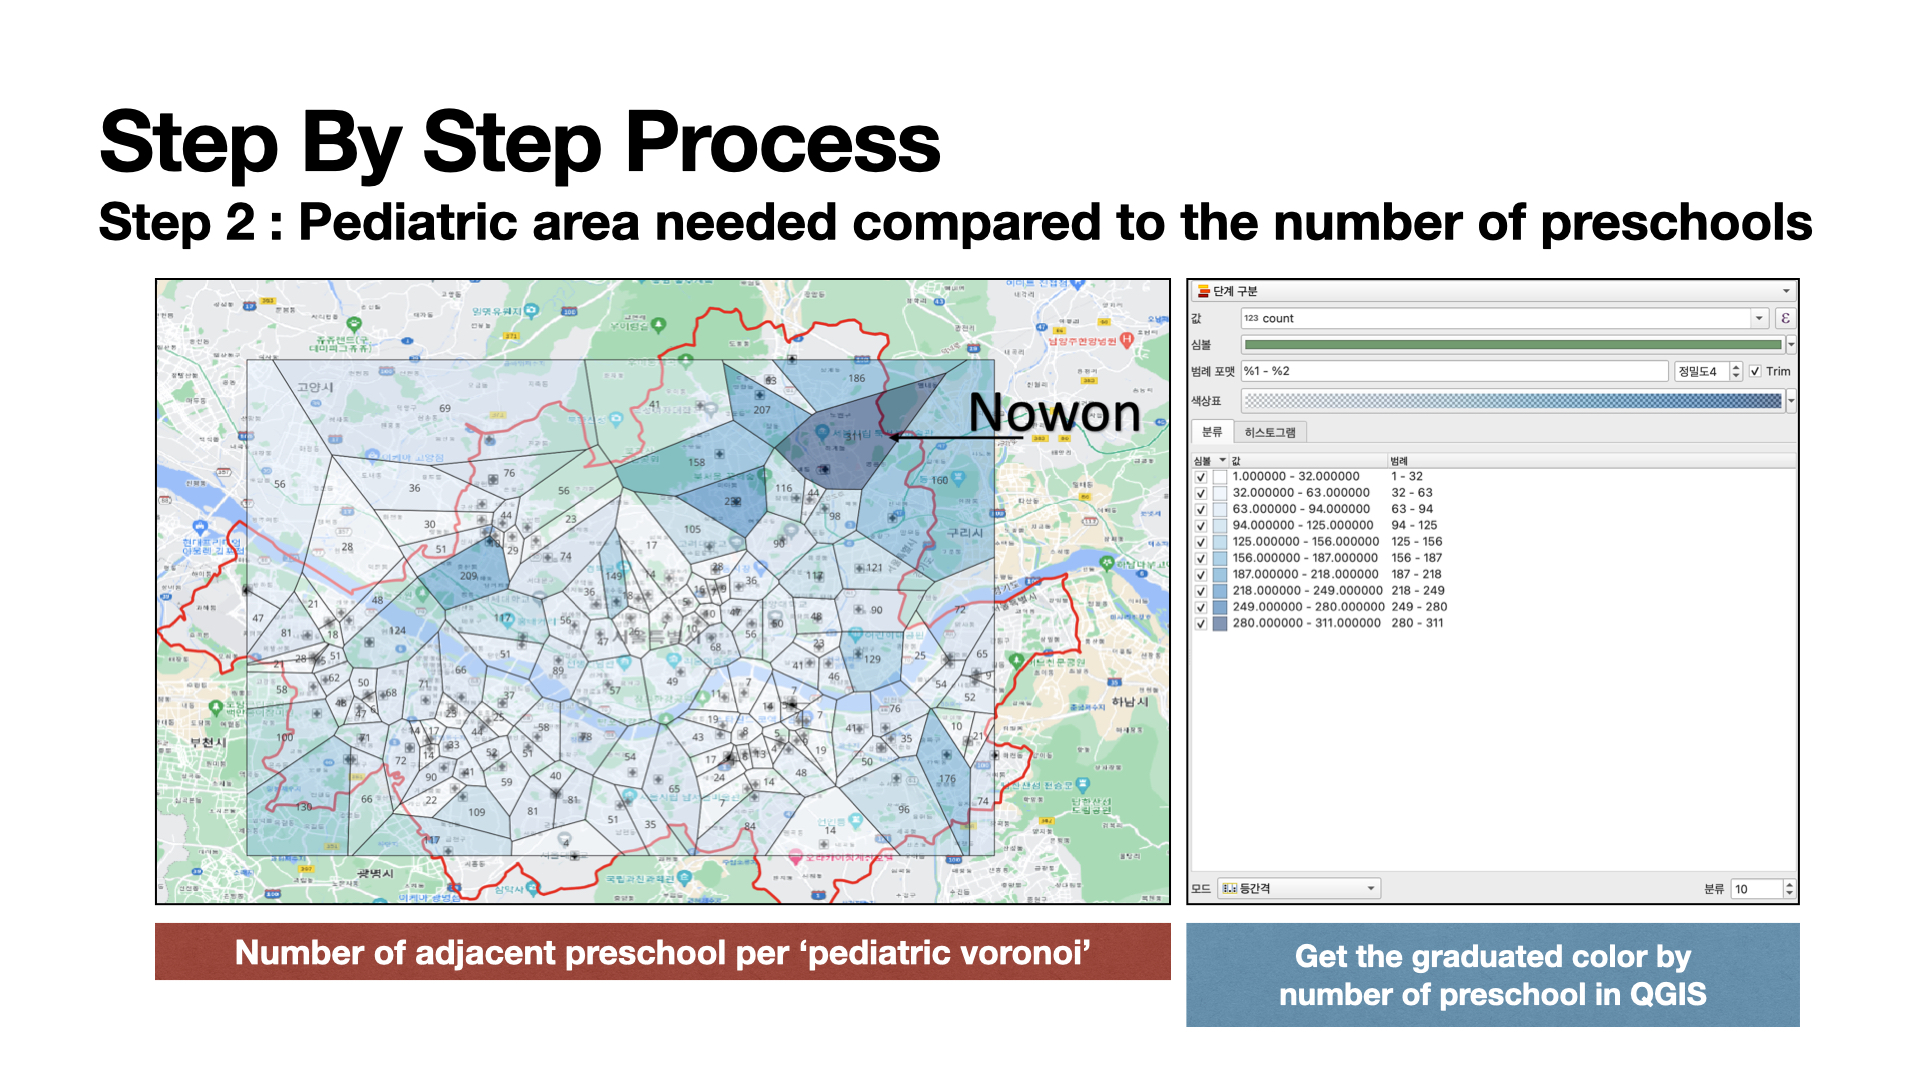This screenshot has height=1080, width=1920.
Task: Click the 123 numeric field type icon
Action: pyautogui.click(x=1251, y=318)
